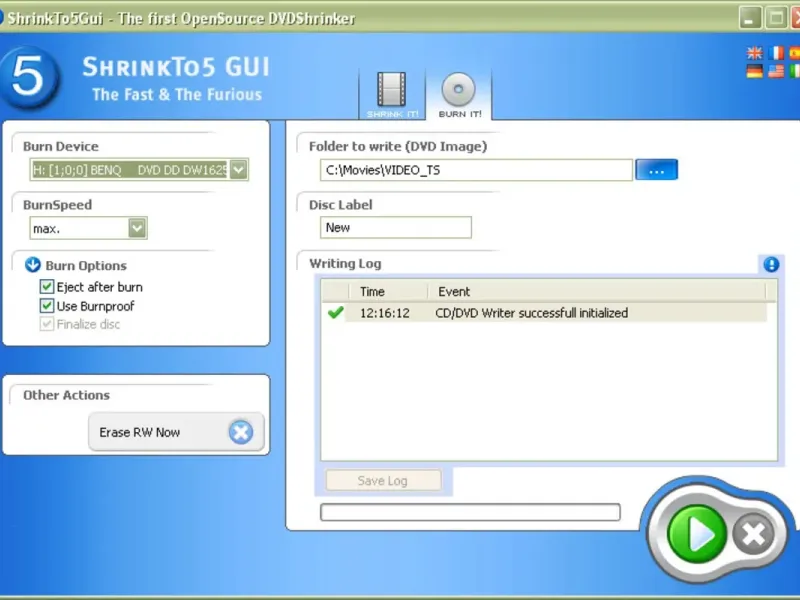This screenshot has height=600, width=800.
Task: Collapse Burn Options with arrow icon
Action: point(33,265)
